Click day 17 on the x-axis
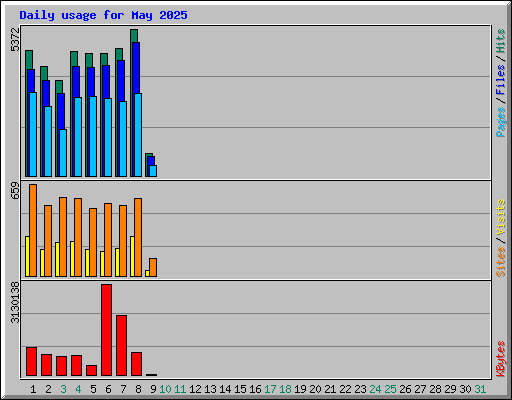The height and width of the screenshot is (400, 512). tap(270, 389)
